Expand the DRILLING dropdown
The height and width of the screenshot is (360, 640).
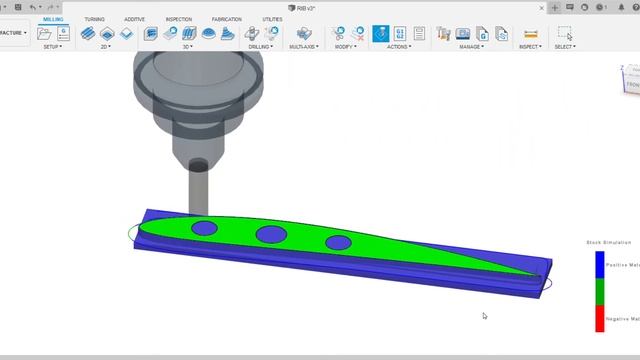coord(261,47)
